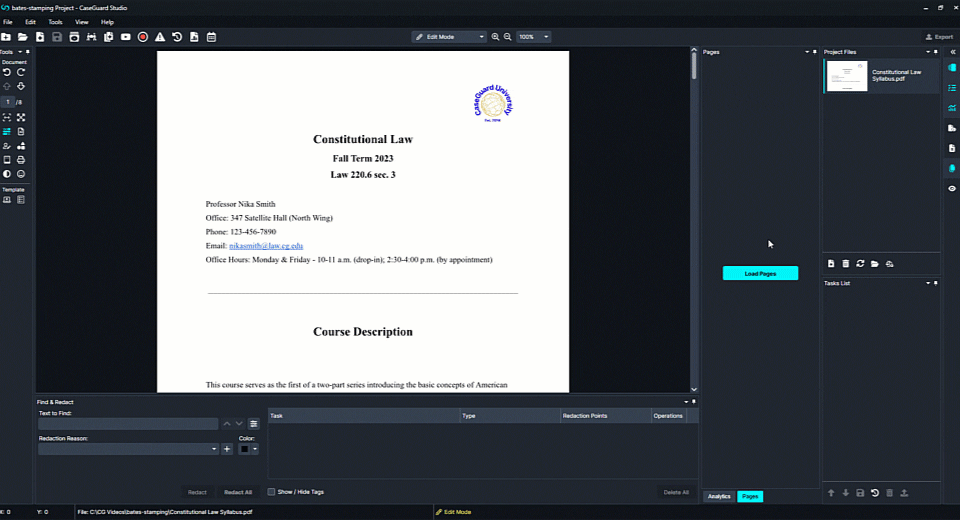Viewport: 960px width, 520px height.
Task: Zoom out with magnifier minus icon
Action: click(x=508, y=37)
